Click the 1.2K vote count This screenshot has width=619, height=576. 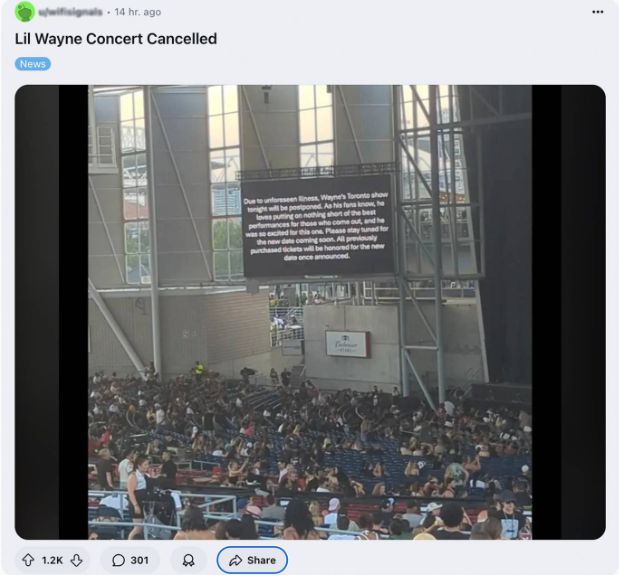click(52, 560)
